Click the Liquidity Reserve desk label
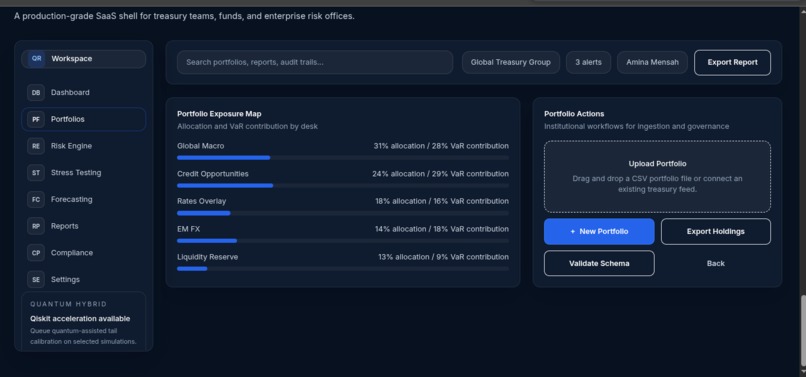806x377 pixels. (x=208, y=257)
